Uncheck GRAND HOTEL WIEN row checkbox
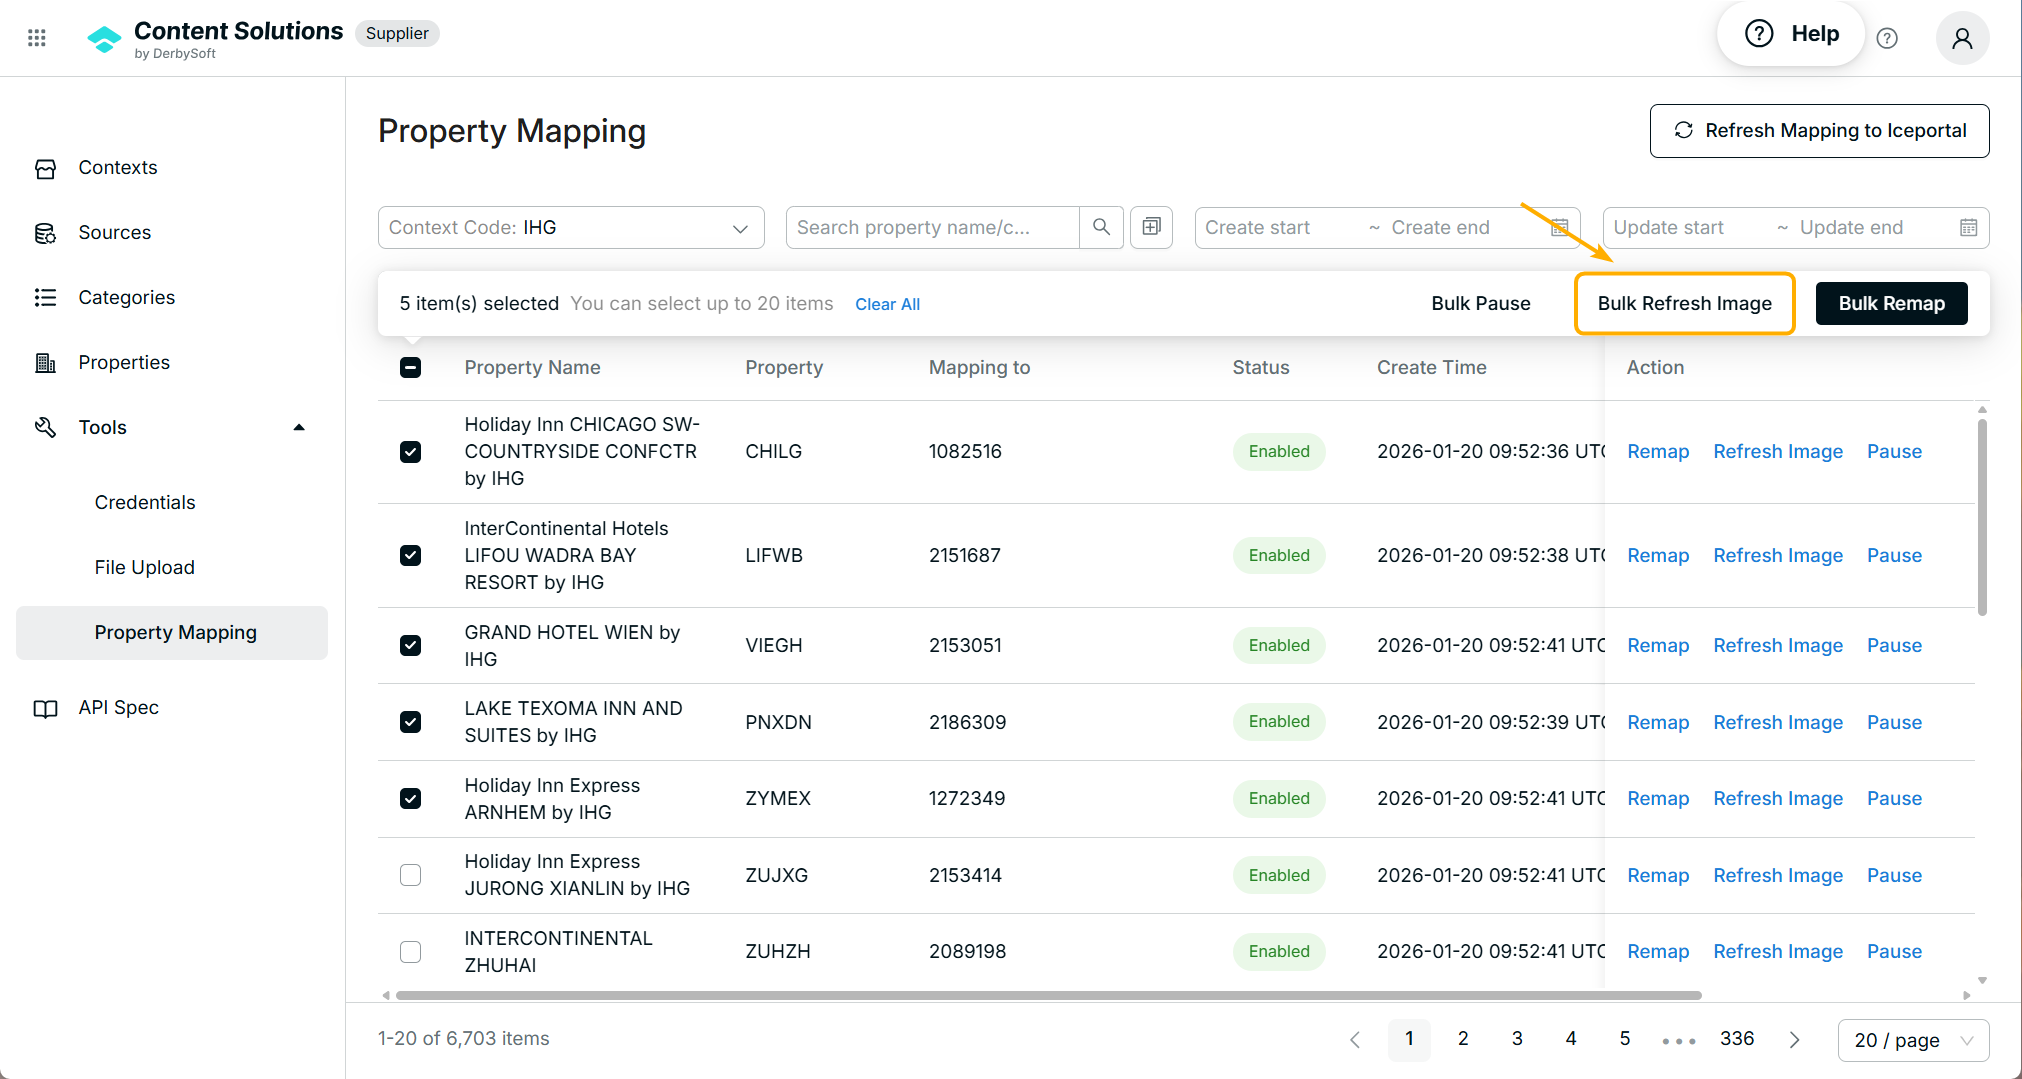 coord(410,645)
